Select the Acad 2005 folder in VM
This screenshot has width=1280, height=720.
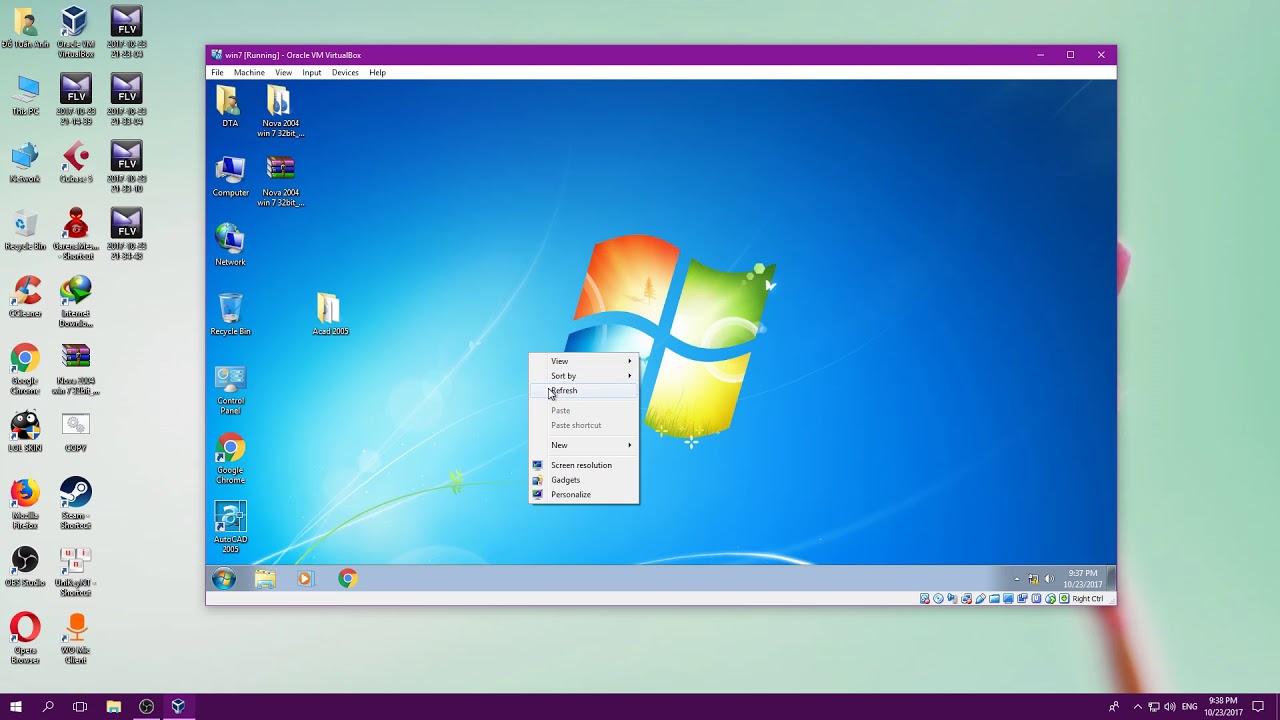[330, 315]
